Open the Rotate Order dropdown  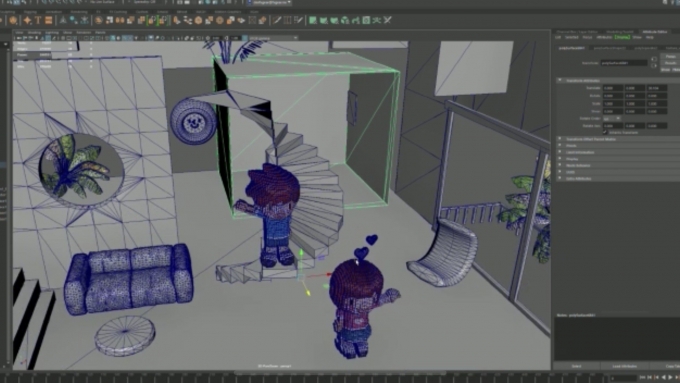(x=612, y=118)
